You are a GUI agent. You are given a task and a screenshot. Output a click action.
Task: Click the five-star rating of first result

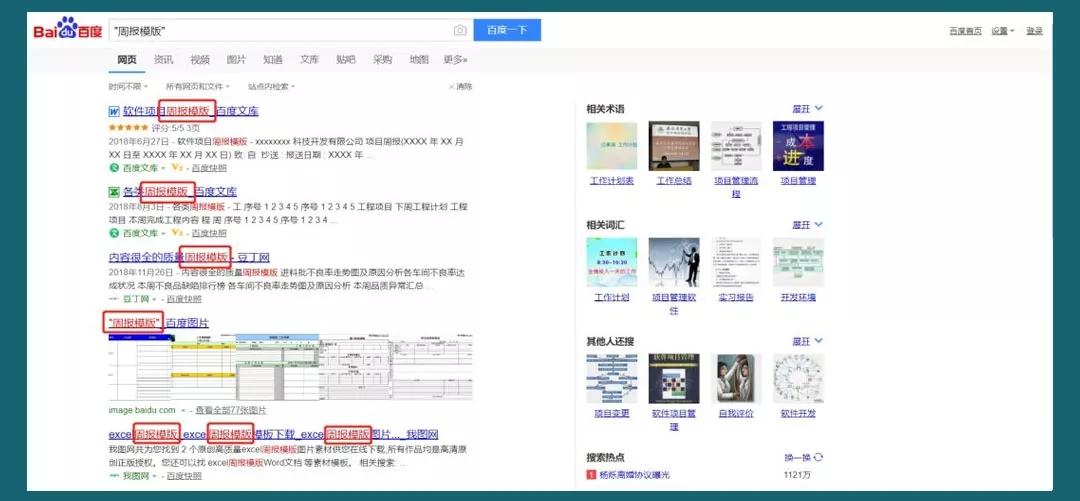point(128,127)
